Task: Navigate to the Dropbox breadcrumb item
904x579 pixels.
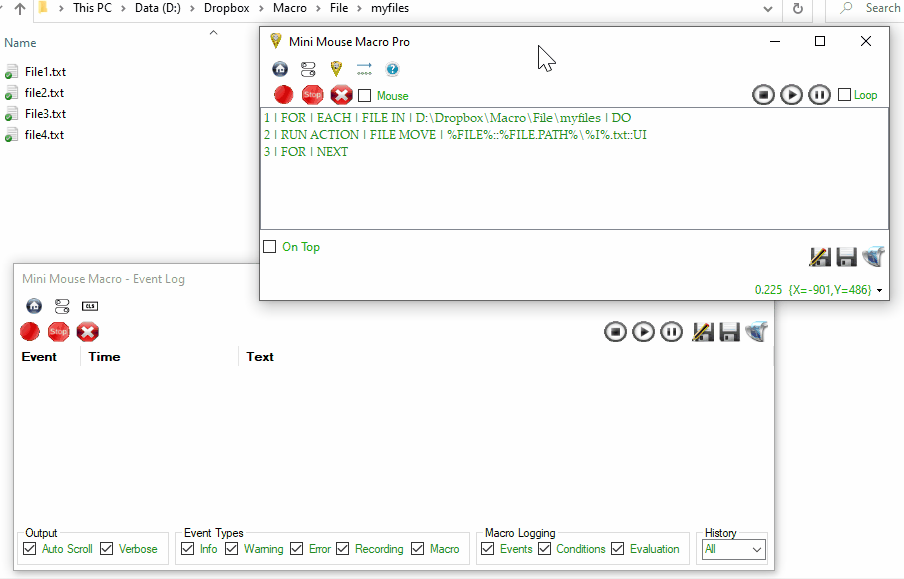Action: 226,8
